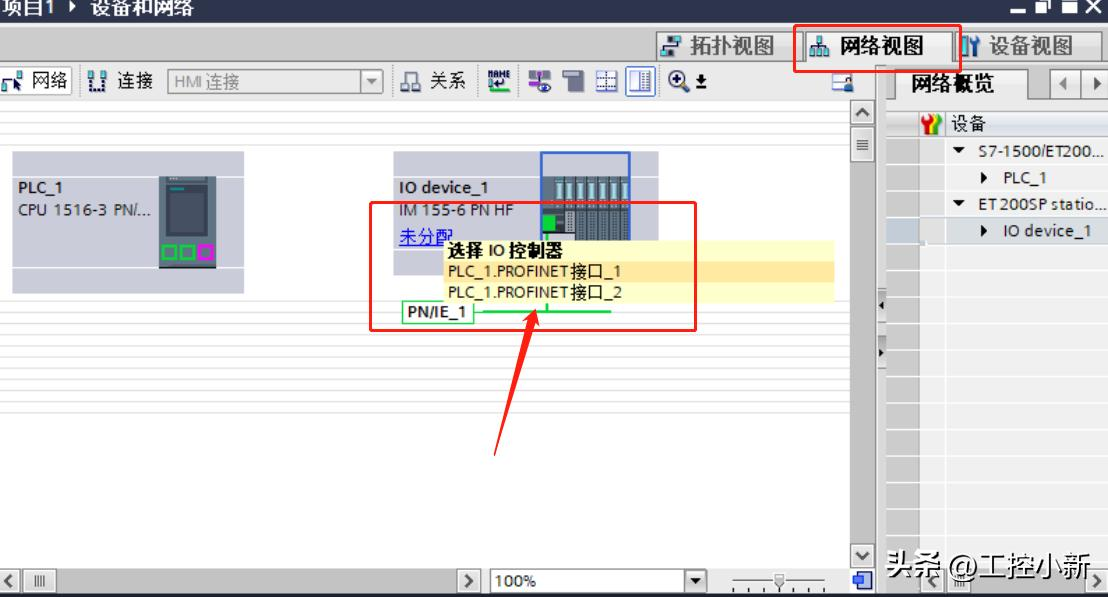Toggle the highlighted table view icon
The height and width of the screenshot is (597, 1108).
tap(640, 82)
